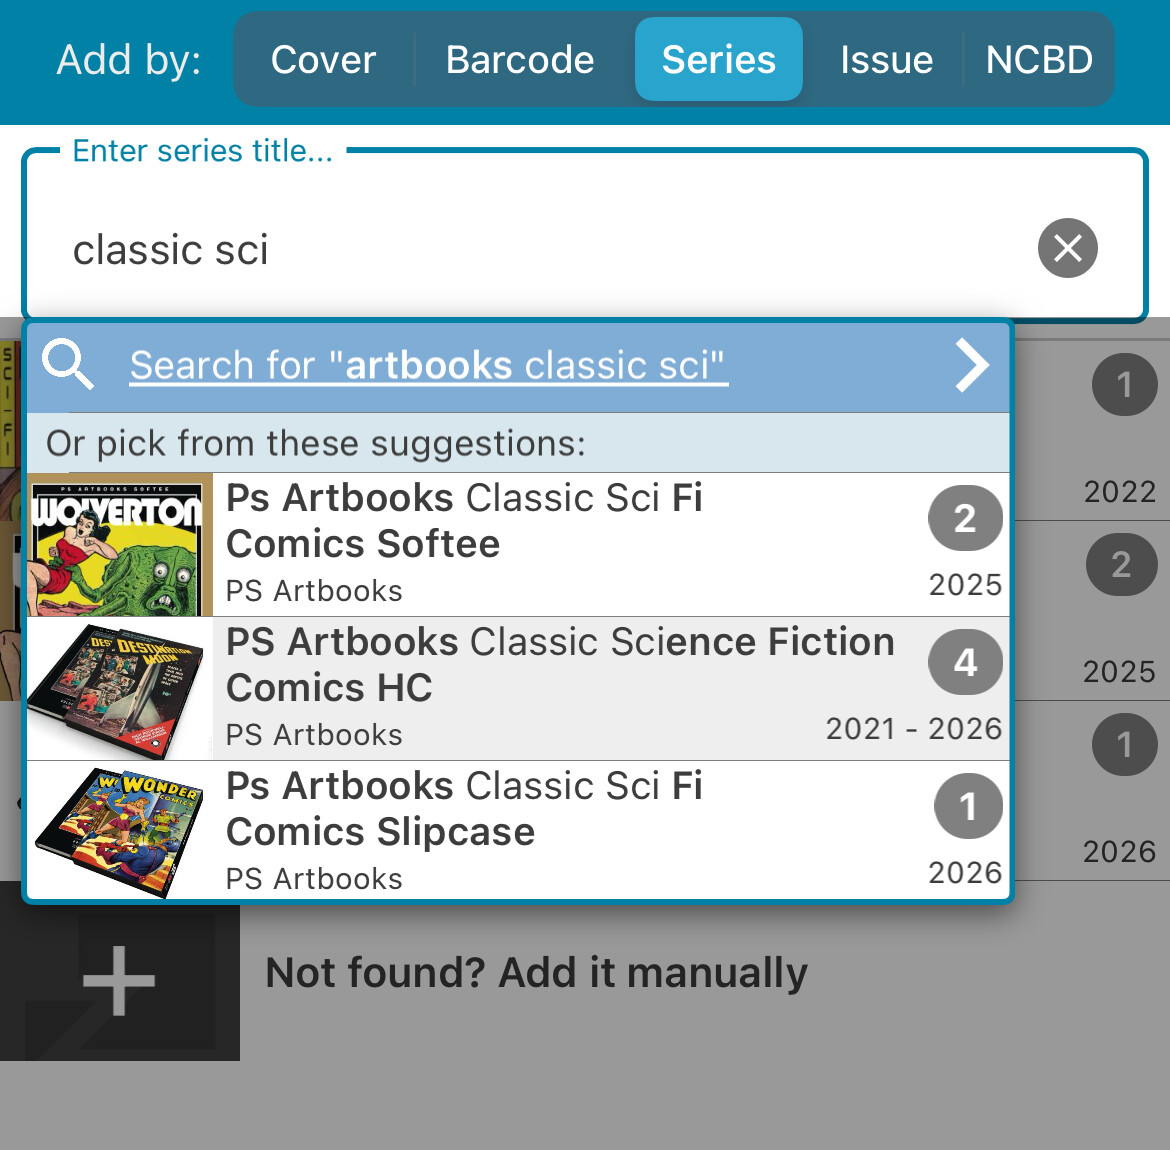Click the plus icon to add manually

click(119, 980)
